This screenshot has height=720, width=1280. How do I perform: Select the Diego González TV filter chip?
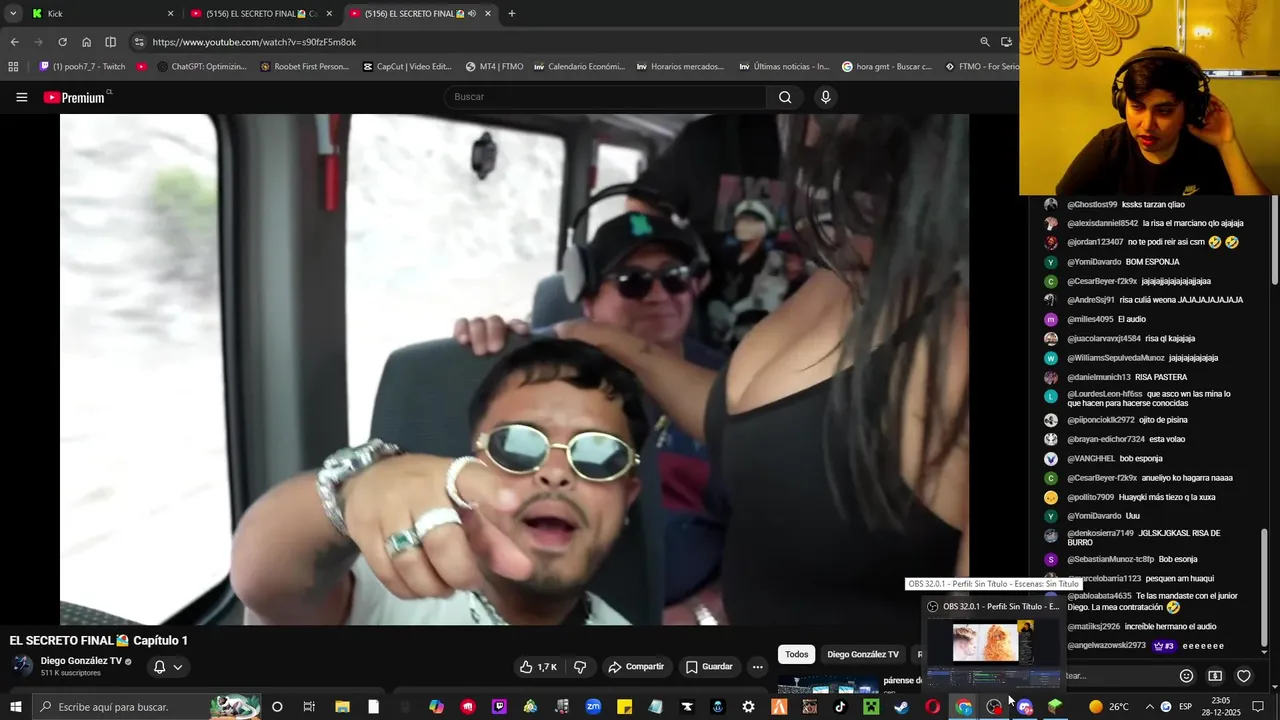[863, 654]
